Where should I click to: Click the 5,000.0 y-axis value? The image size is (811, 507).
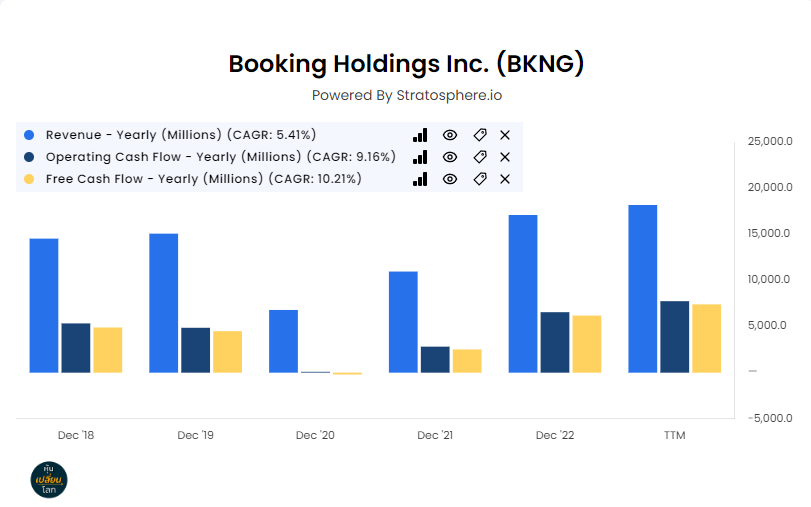[x=767, y=325]
